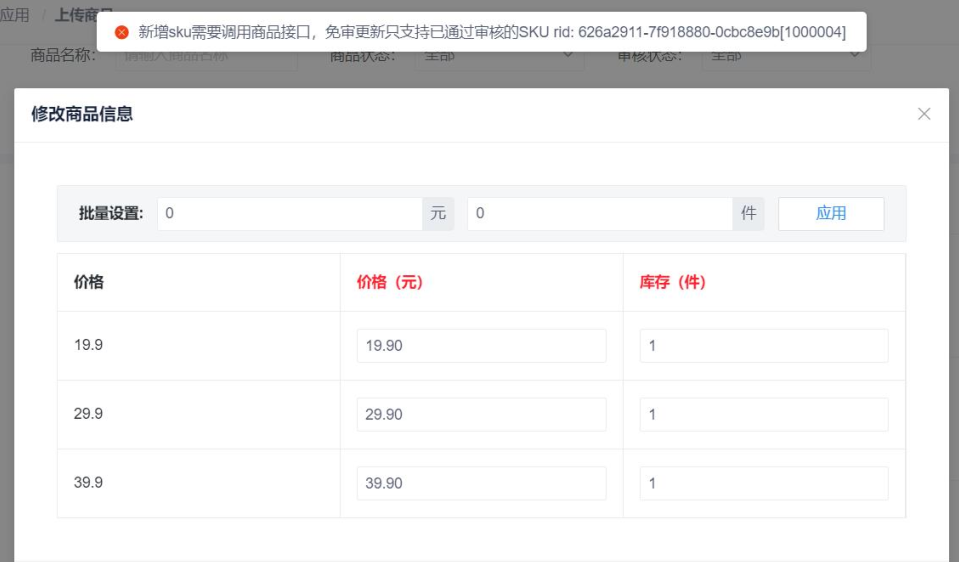Focus the batch stock quantity input
The image size is (959, 562).
click(x=600, y=213)
